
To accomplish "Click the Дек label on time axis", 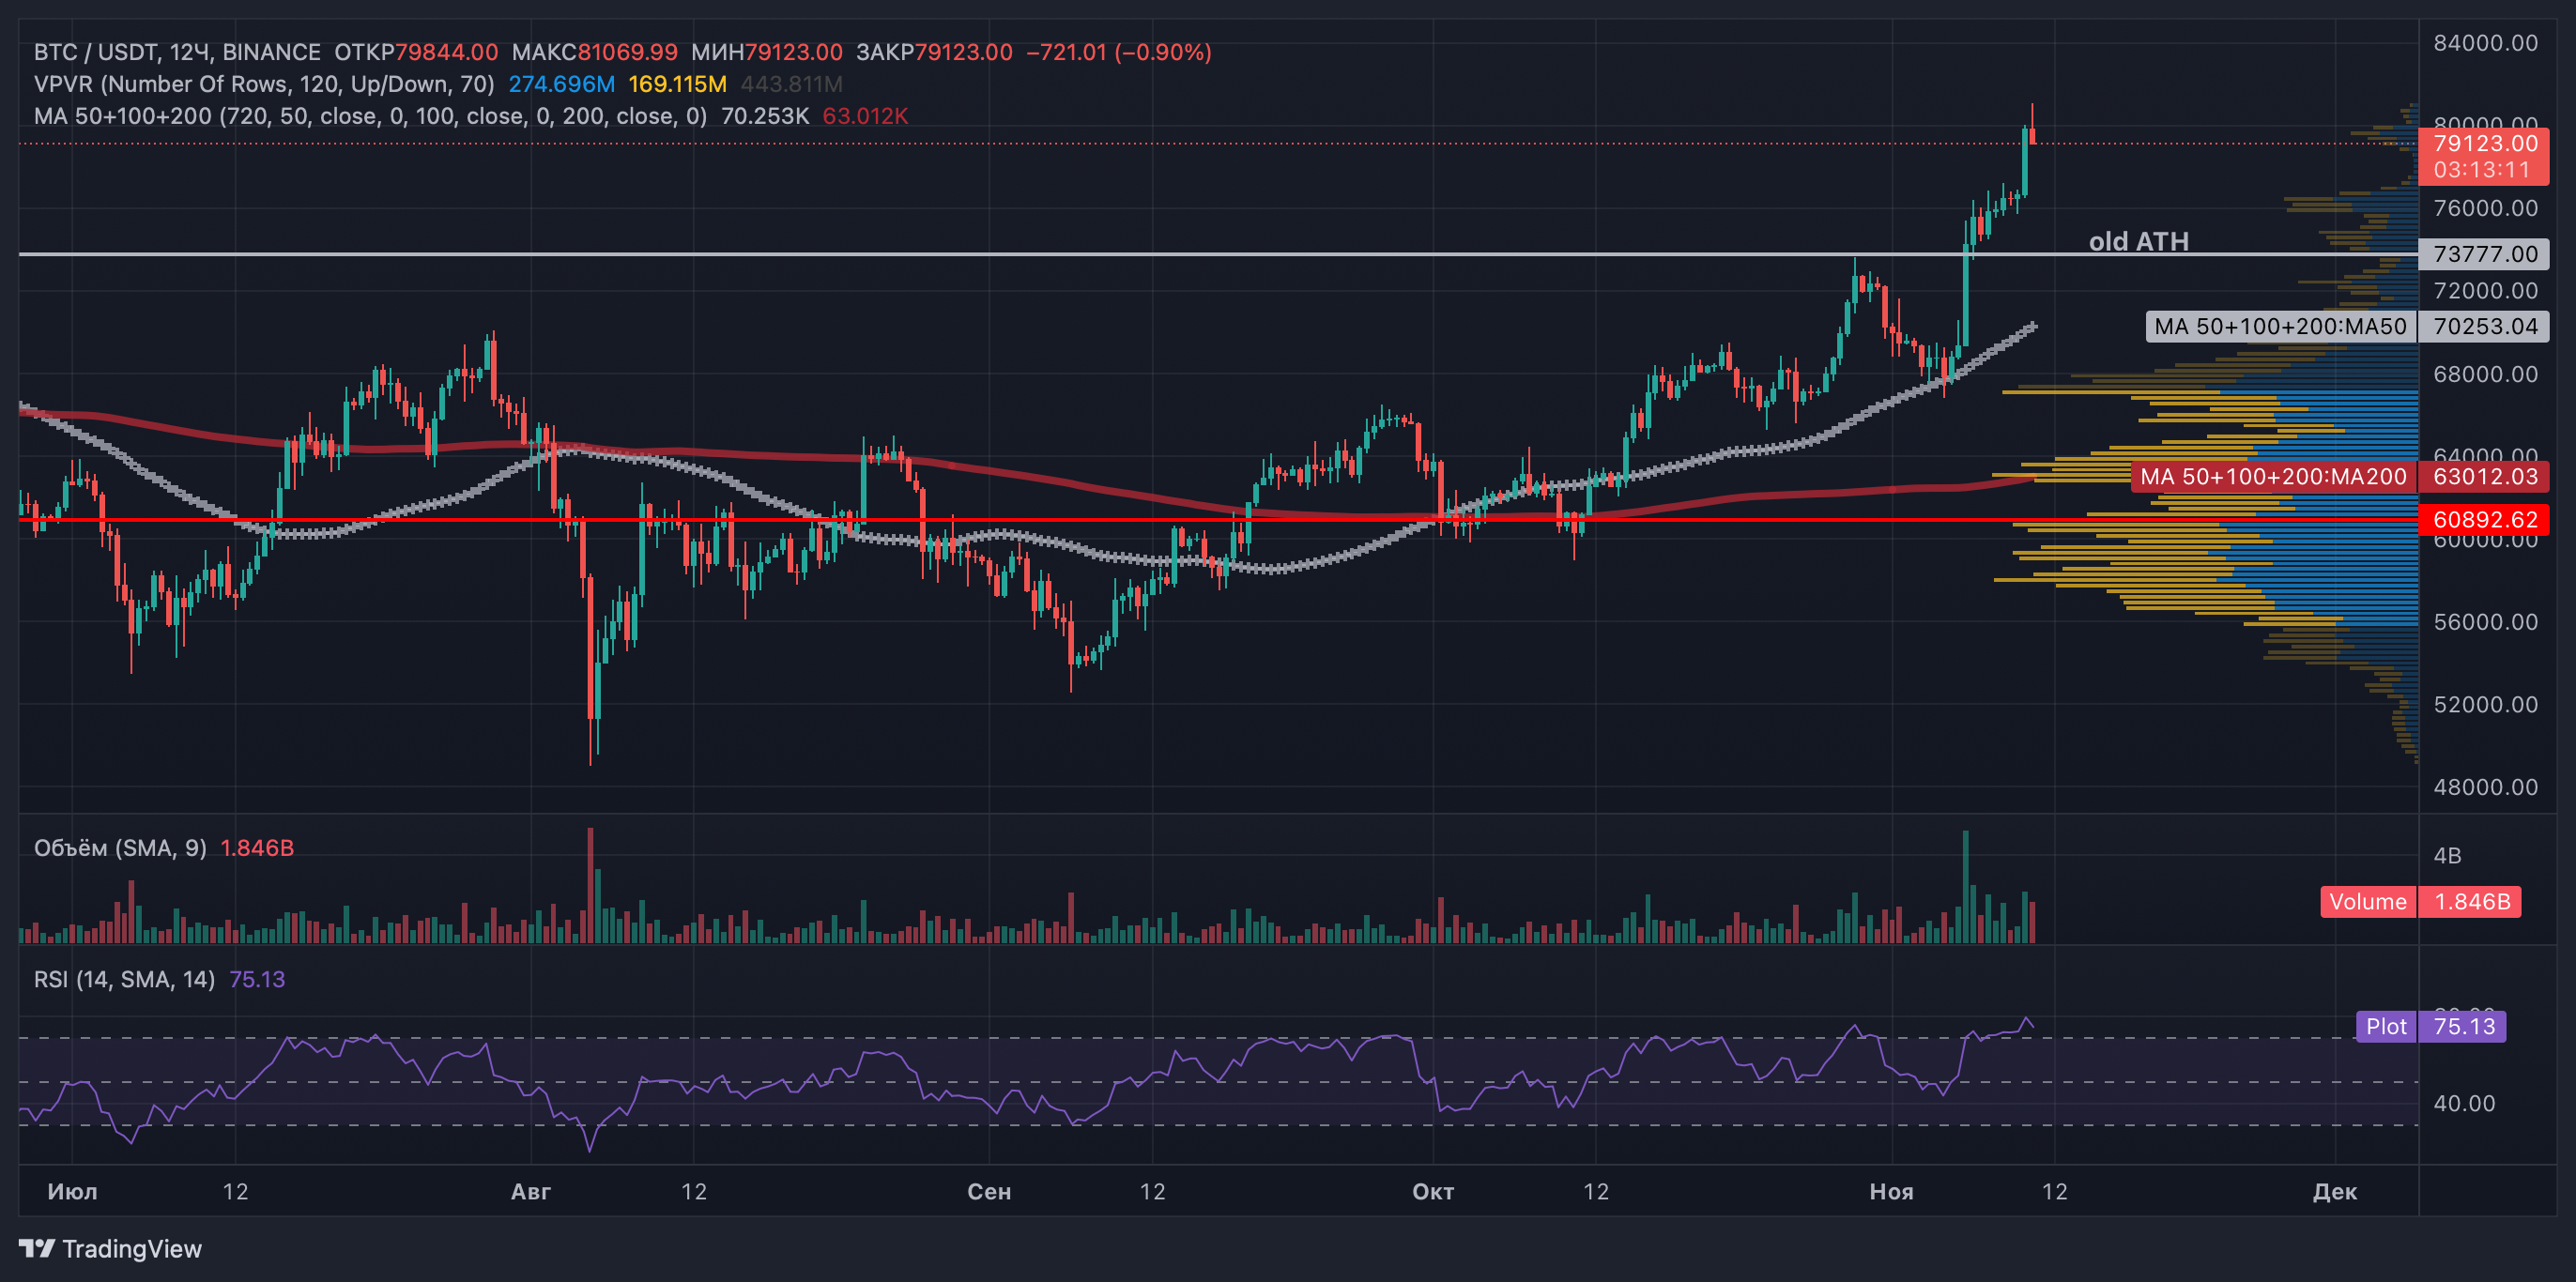I will tap(2335, 1192).
